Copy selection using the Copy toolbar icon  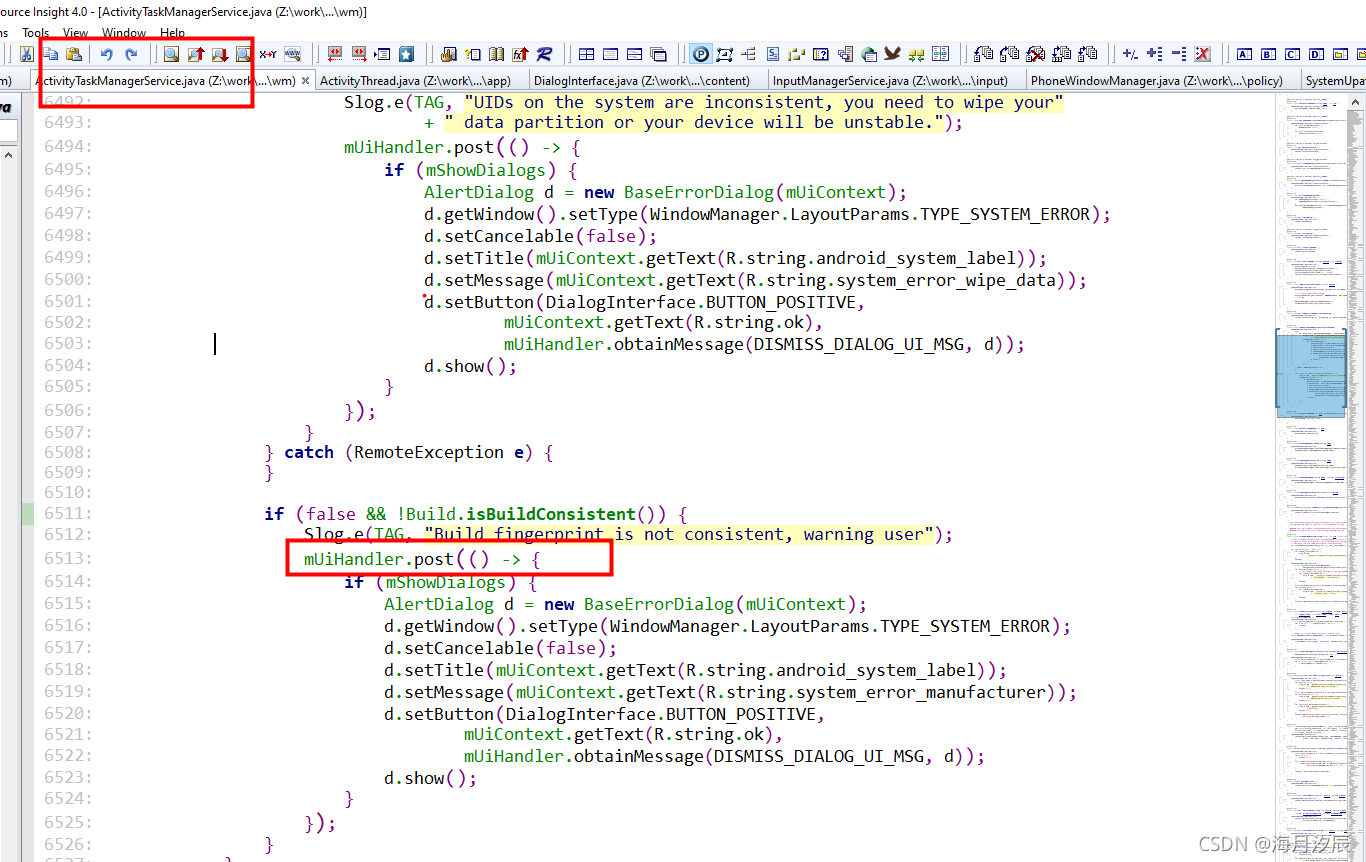(52, 55)
